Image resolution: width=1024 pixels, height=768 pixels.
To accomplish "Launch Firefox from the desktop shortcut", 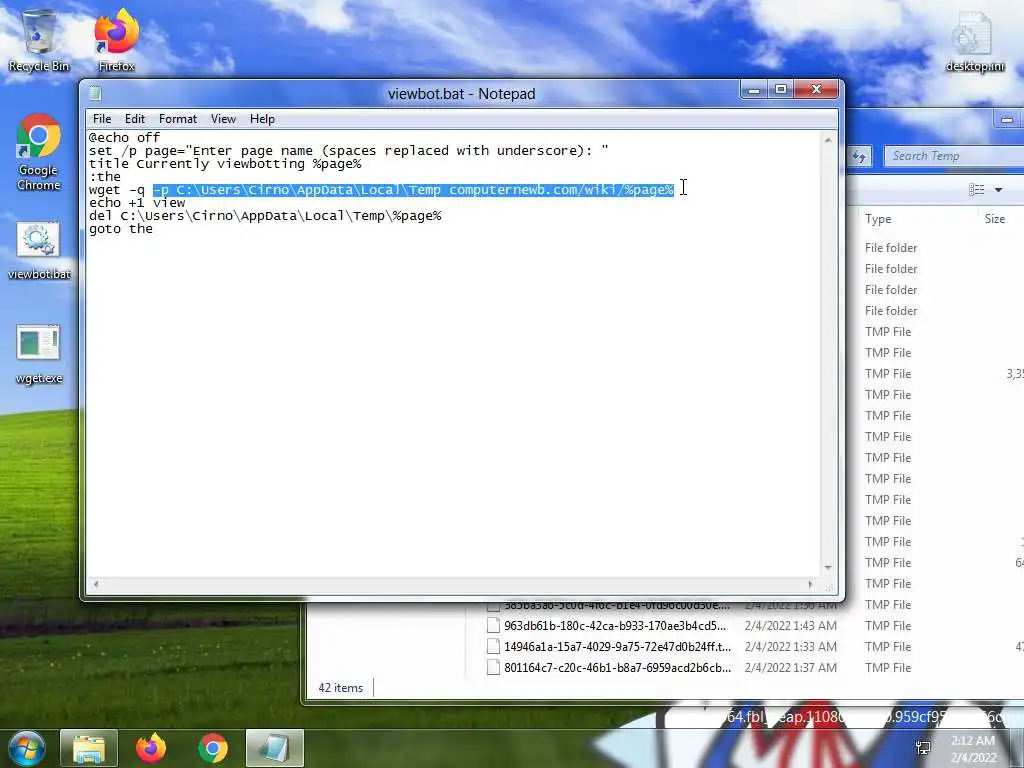I will coord(116,39).
